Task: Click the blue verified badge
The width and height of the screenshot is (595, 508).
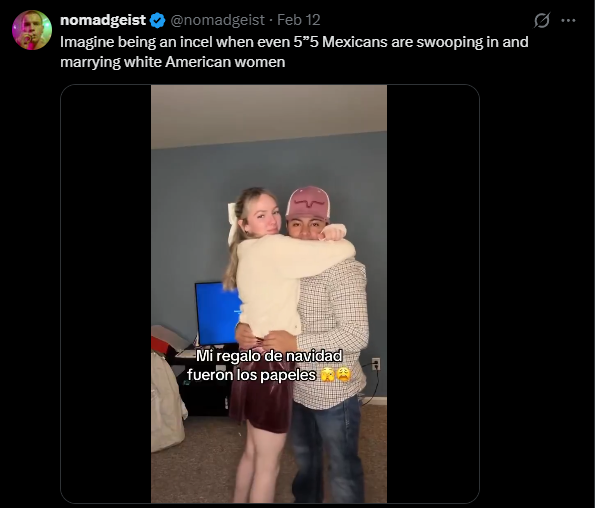Action: [157, 20]
